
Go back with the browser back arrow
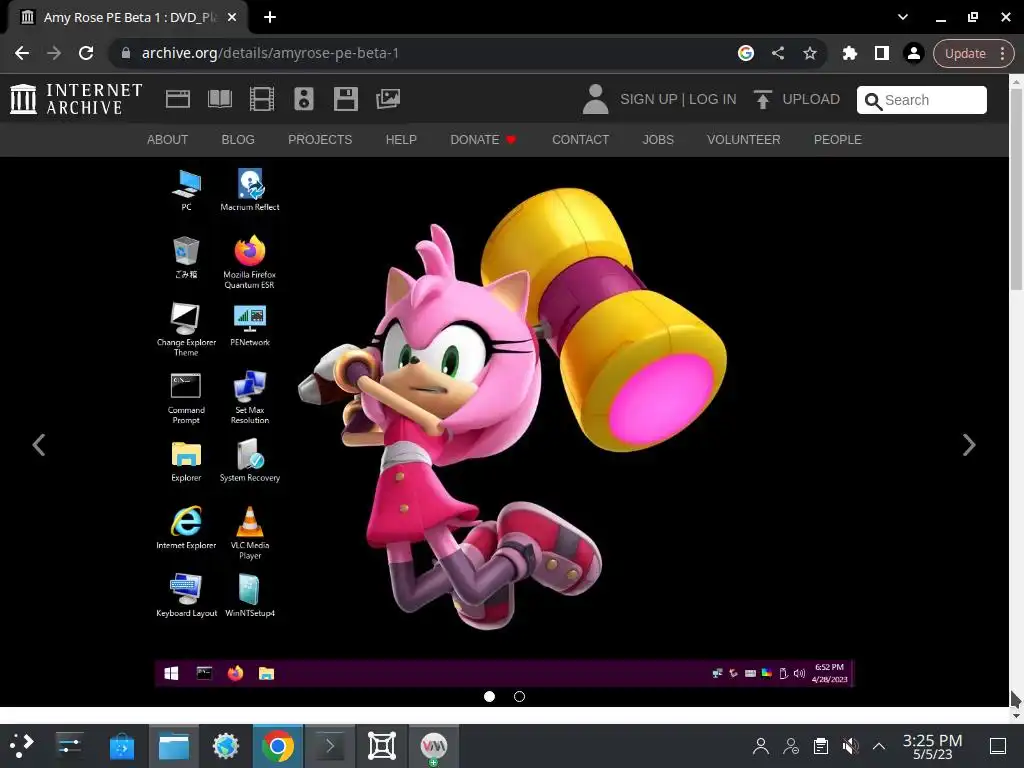(22, 53)
